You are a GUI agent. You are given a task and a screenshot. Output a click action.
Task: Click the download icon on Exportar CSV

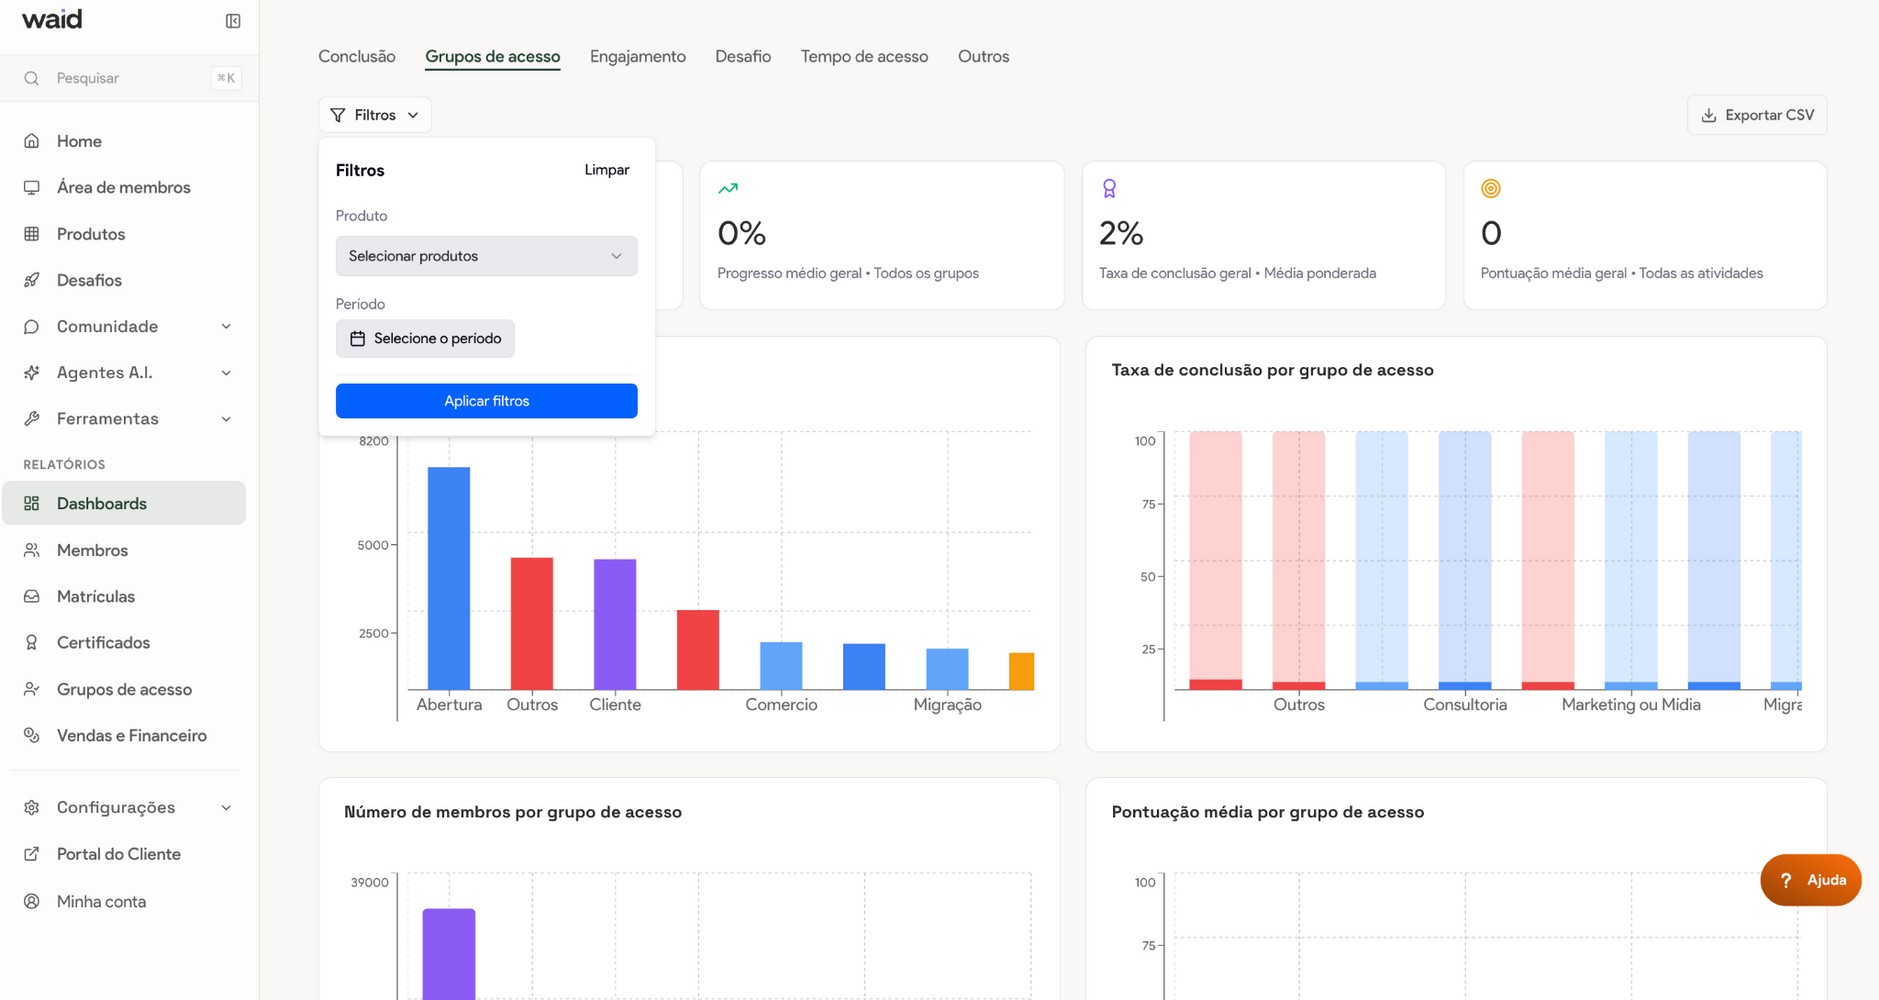click(x=1709, y=115)
